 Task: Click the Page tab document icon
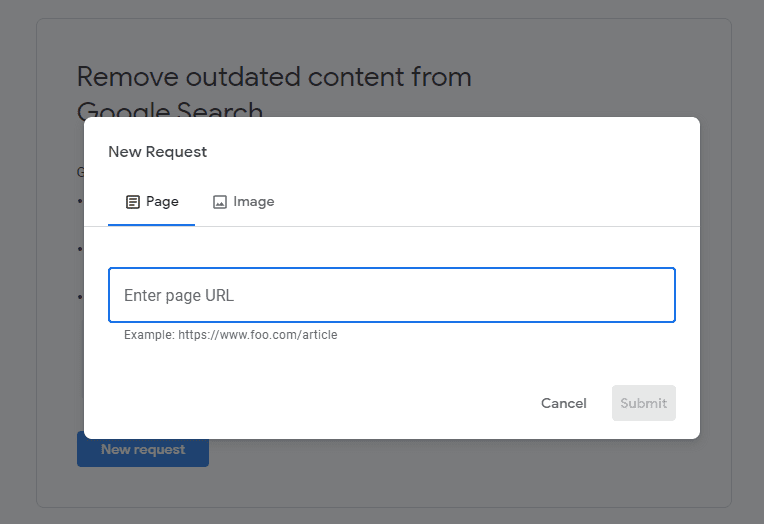pos(132,202)
